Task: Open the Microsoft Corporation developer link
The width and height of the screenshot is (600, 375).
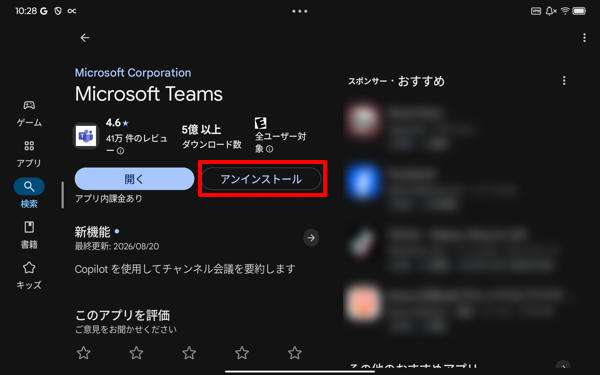Action: 133,73
